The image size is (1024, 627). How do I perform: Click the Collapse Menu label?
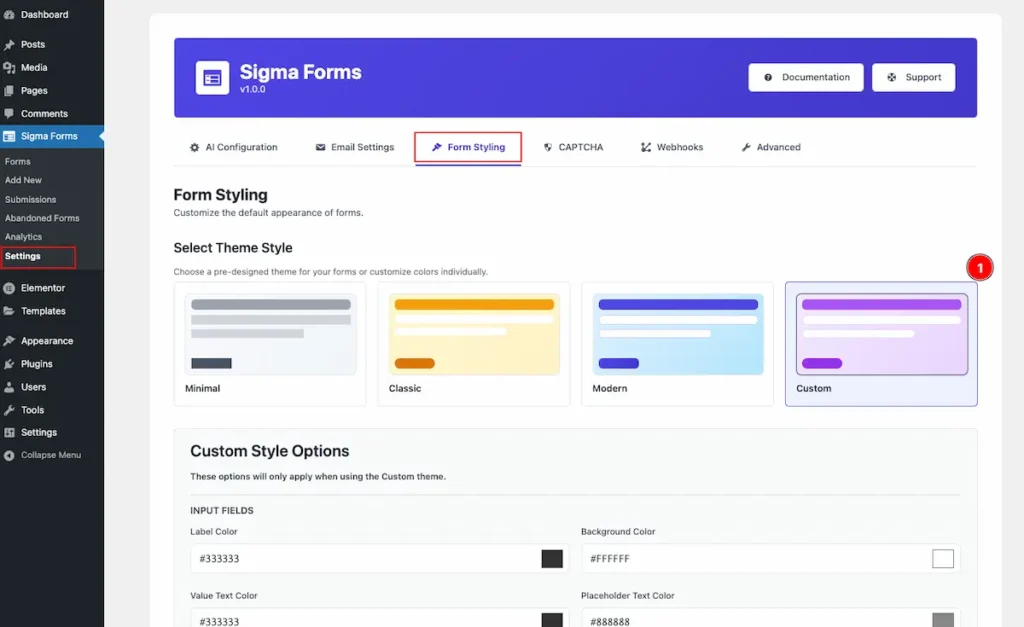click(51, 455)
